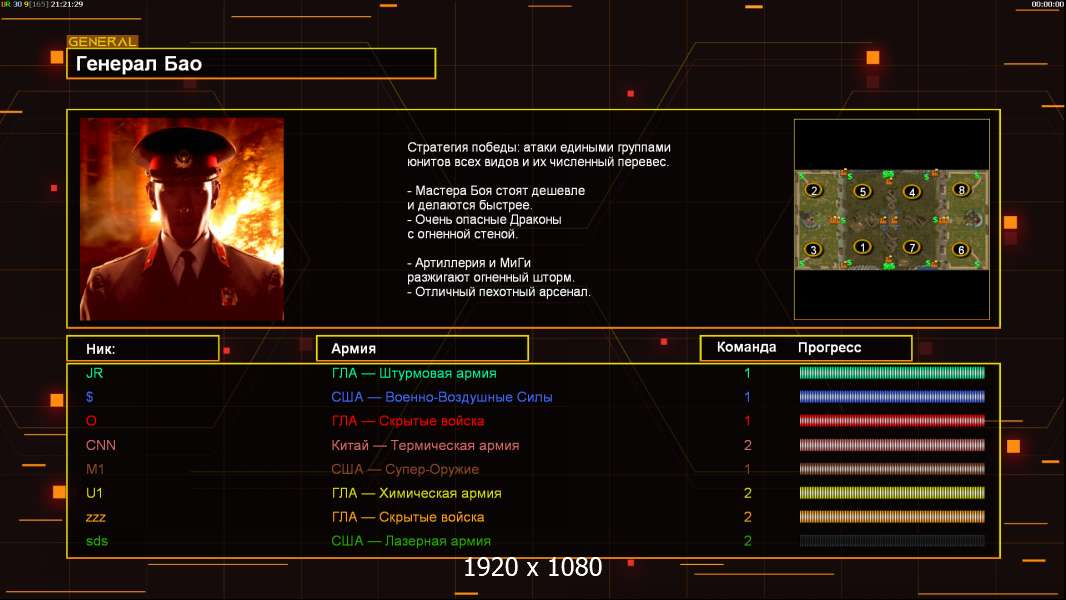Click zzz's orange progress bar
The image size is (1066, 600).
tap(892, 516)
